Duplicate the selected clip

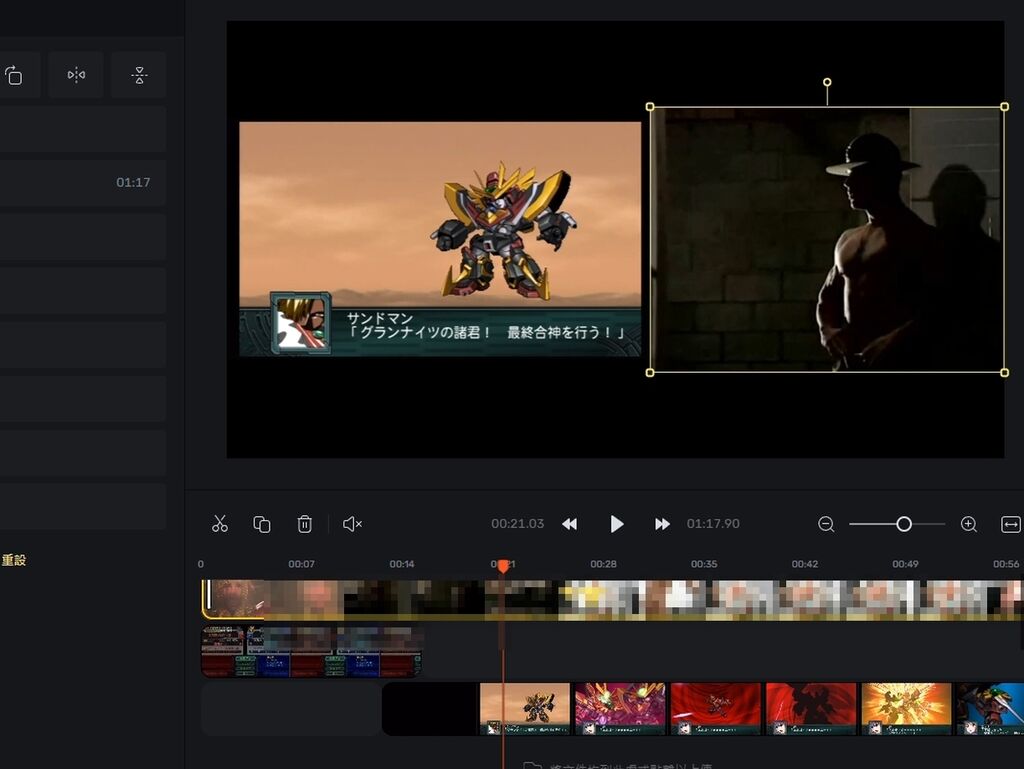(262, 524)
